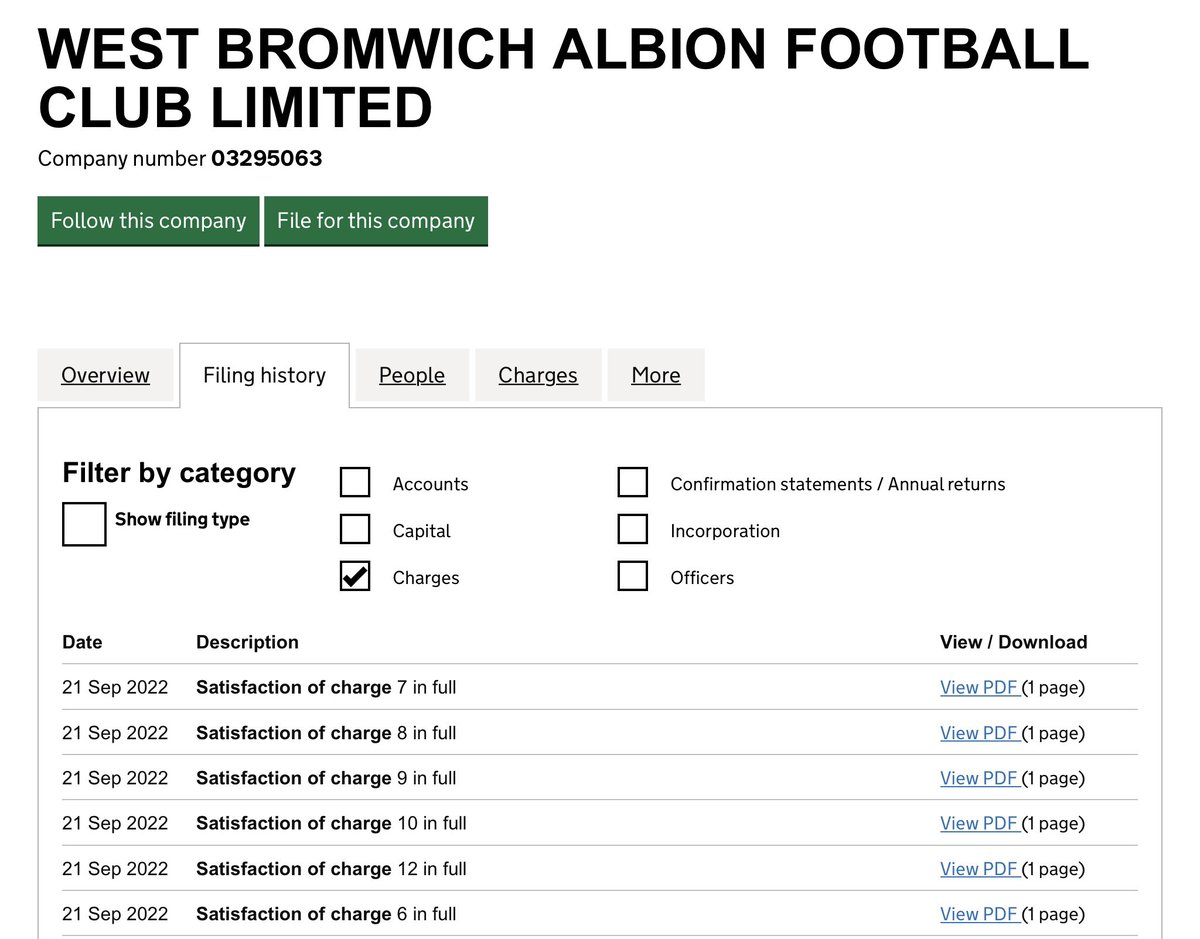
Task: Check the Incorporation filter
Action: point(633,530)
